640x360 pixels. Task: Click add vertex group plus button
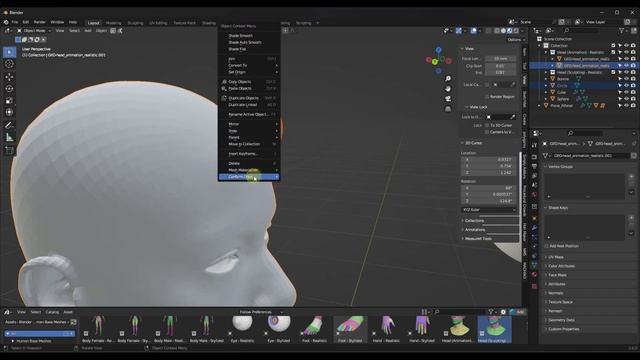pos(631,177)
